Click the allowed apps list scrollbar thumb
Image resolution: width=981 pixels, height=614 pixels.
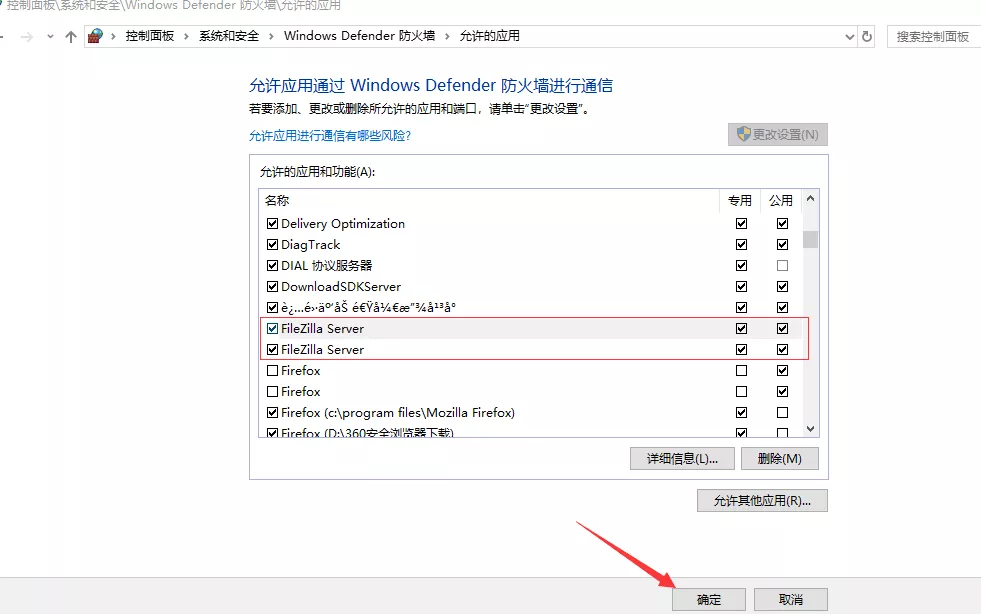tap(810, 239)
